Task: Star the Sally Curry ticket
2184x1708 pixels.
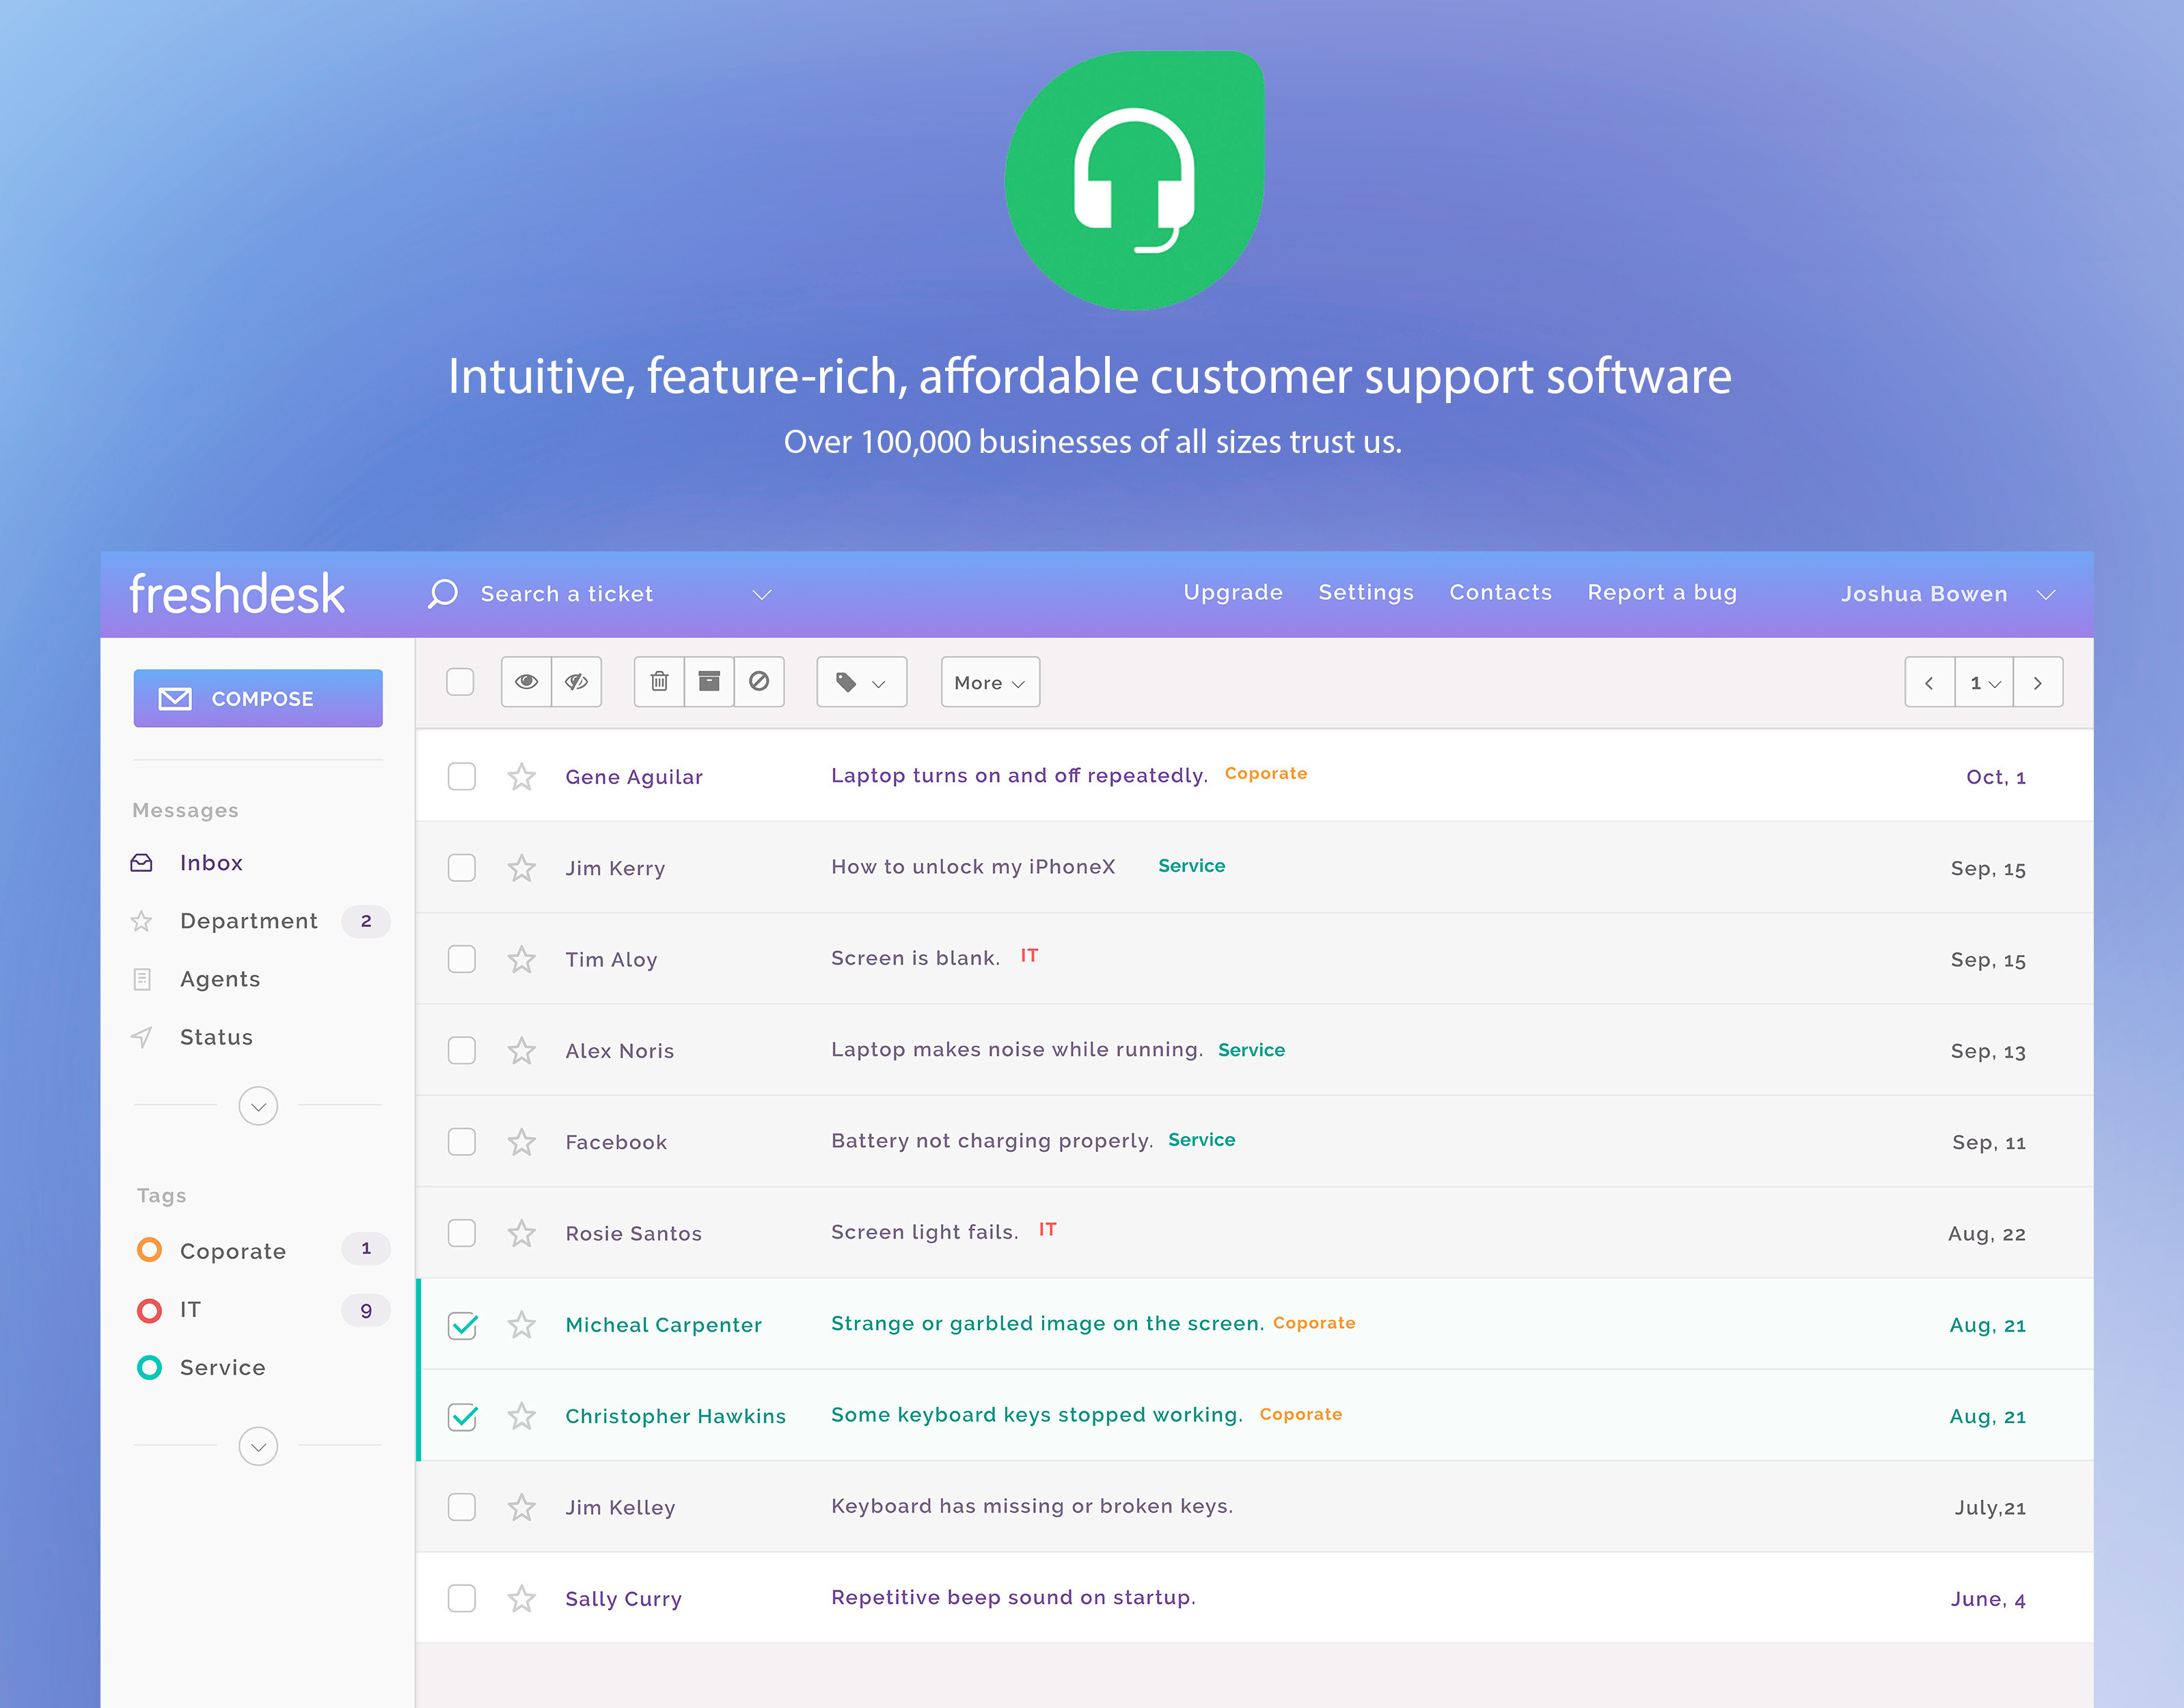Action: pyautogui.click(x=521, y=1599)
